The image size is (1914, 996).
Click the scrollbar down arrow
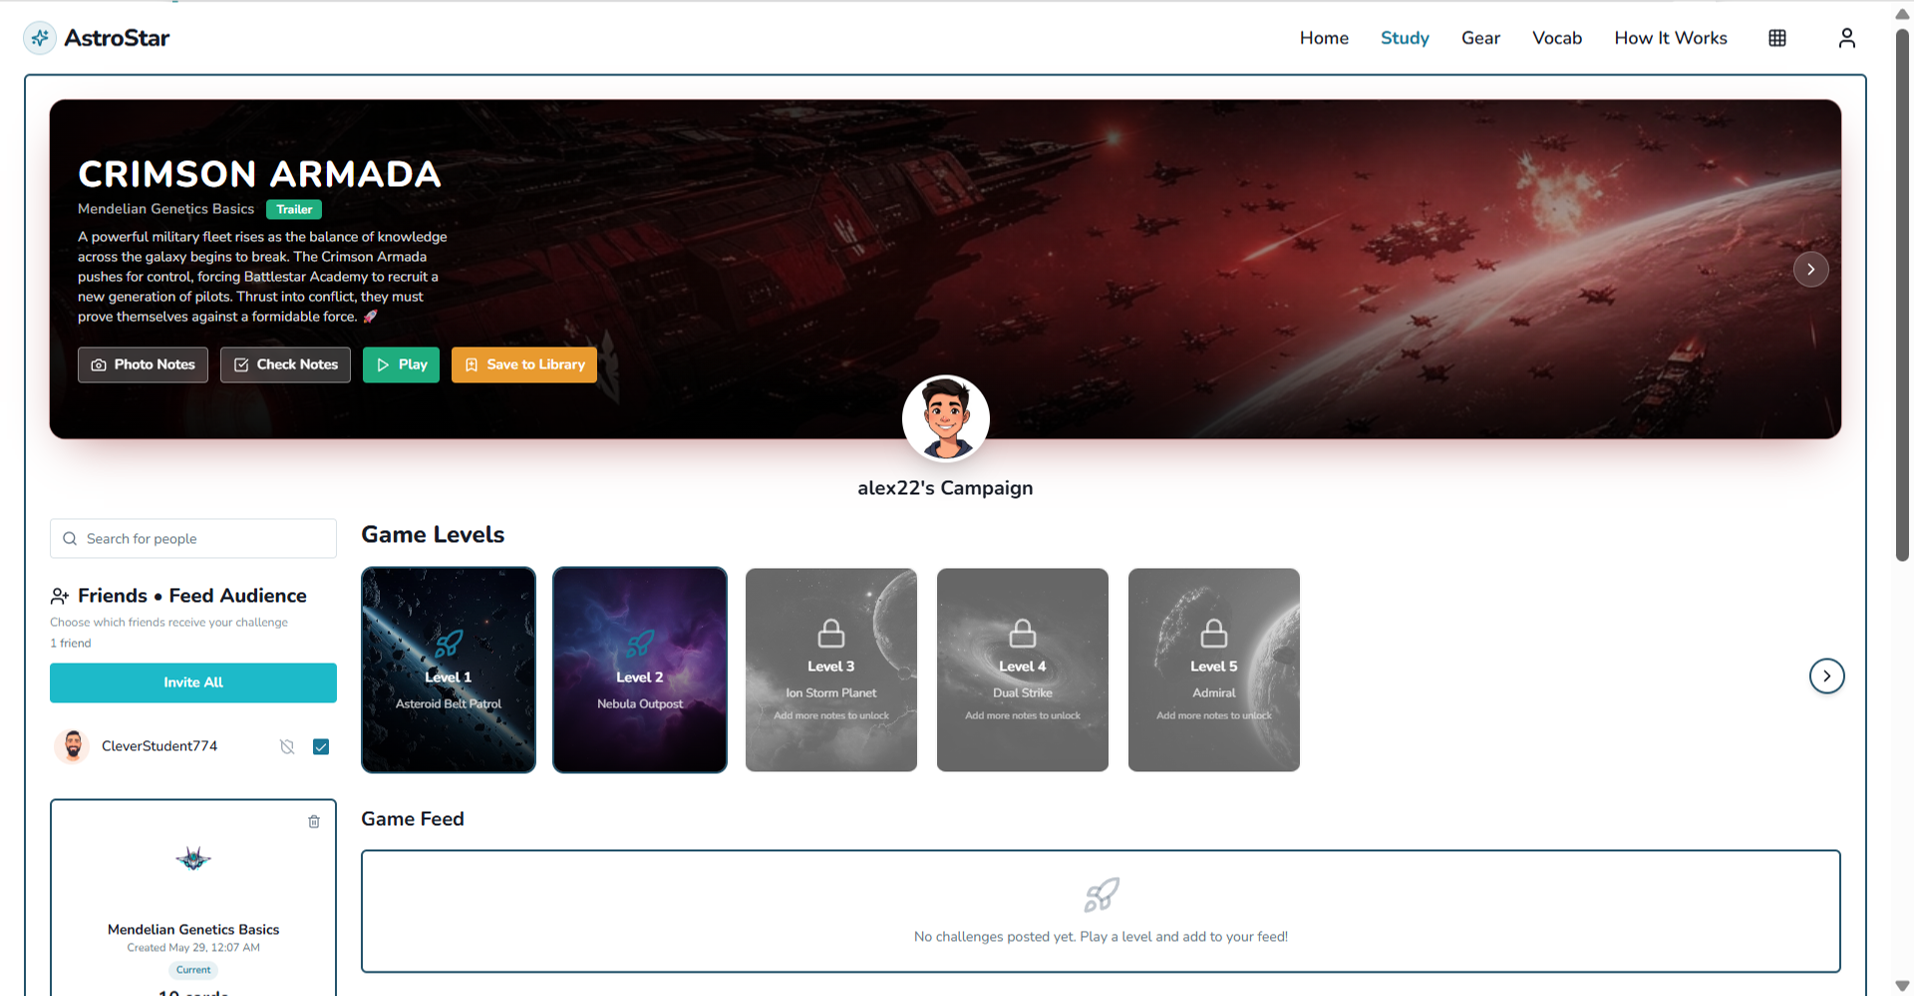click(x=1902, y=986)
